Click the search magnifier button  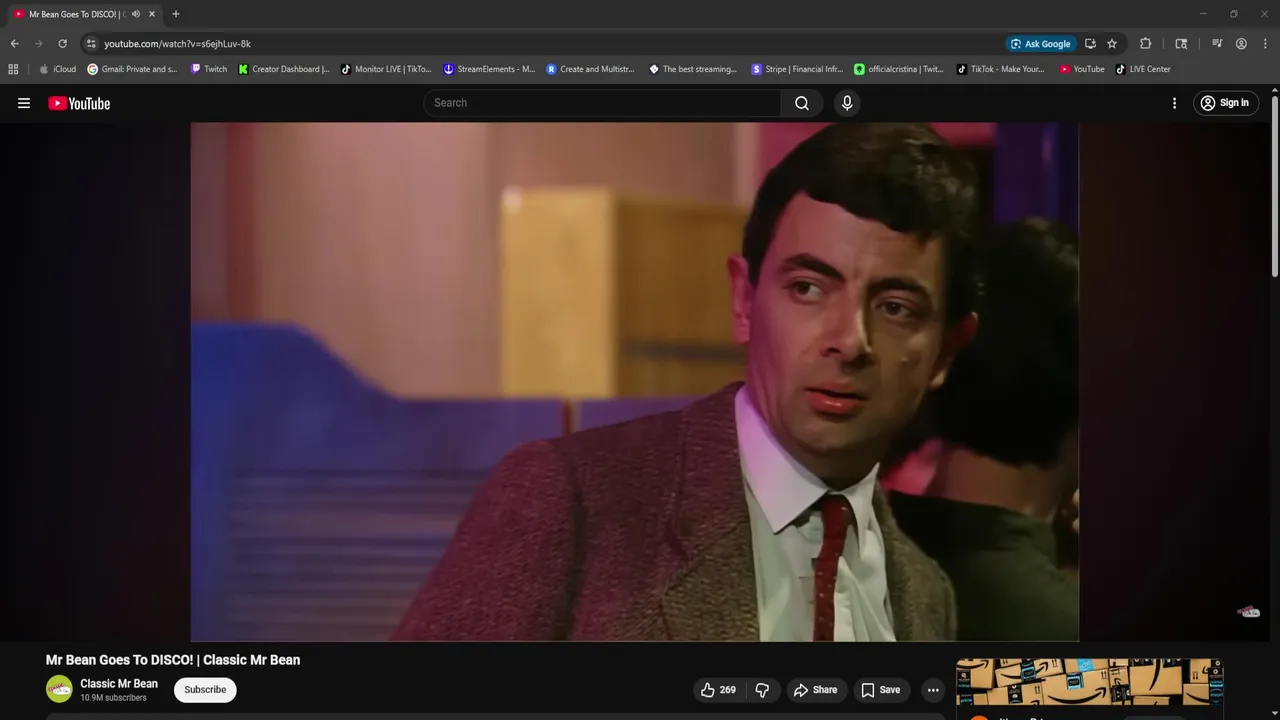click(x=802, y=103)
